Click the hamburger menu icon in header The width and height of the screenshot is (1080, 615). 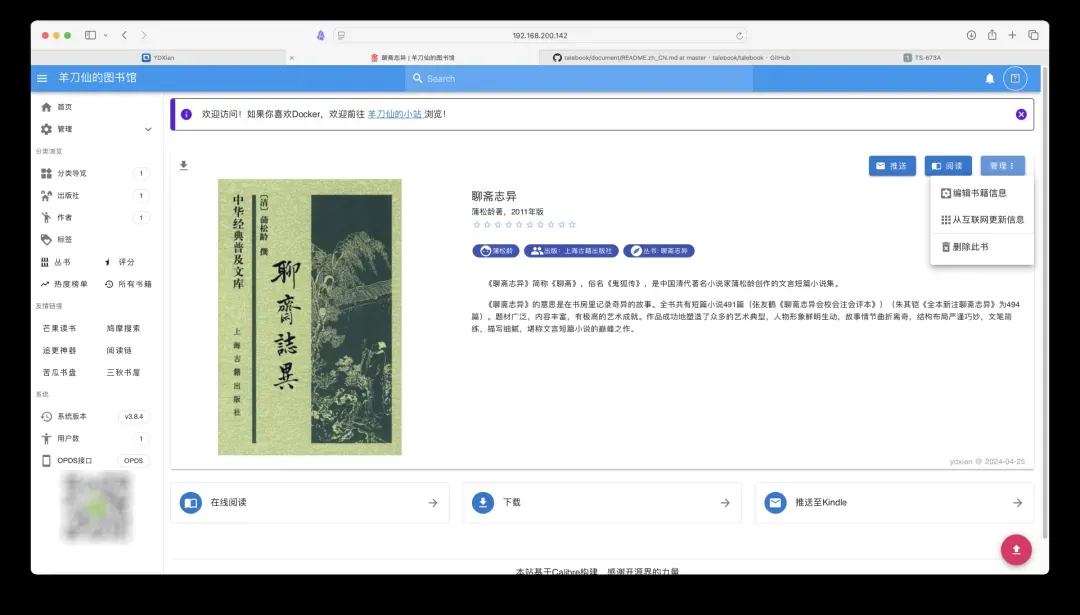click(42, 78)
